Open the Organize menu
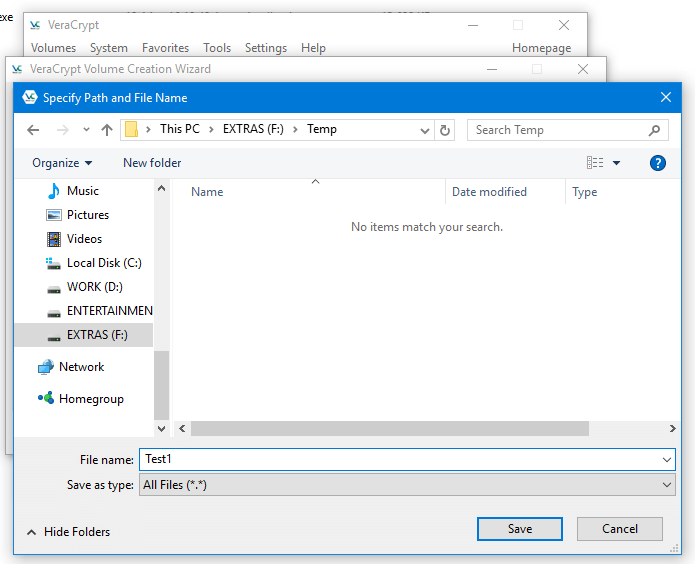This screenshot has width=695, height=564. (x=62, y=163)
